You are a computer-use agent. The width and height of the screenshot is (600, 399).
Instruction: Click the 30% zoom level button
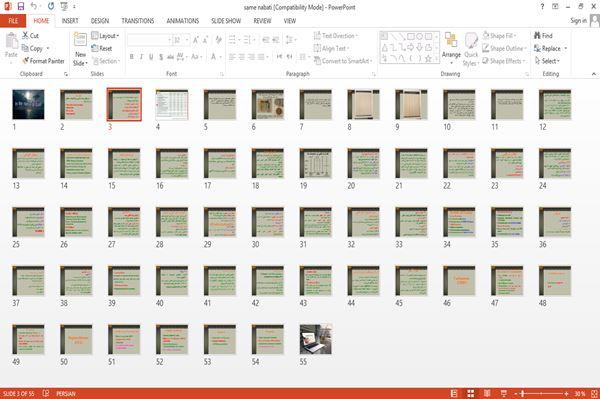coord(580,393)
